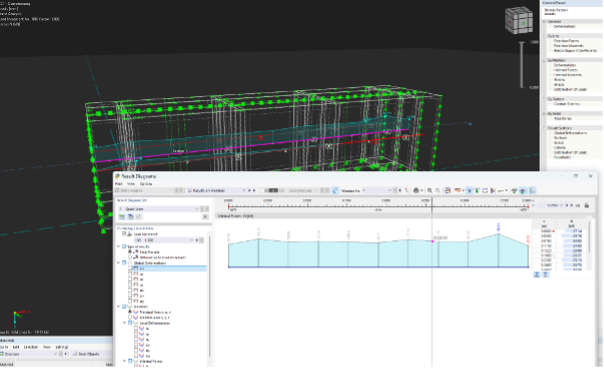Viewport: 604px width, 368px height.
Task: Open the Settings menu in Materials panel
Action: (62, 347)
